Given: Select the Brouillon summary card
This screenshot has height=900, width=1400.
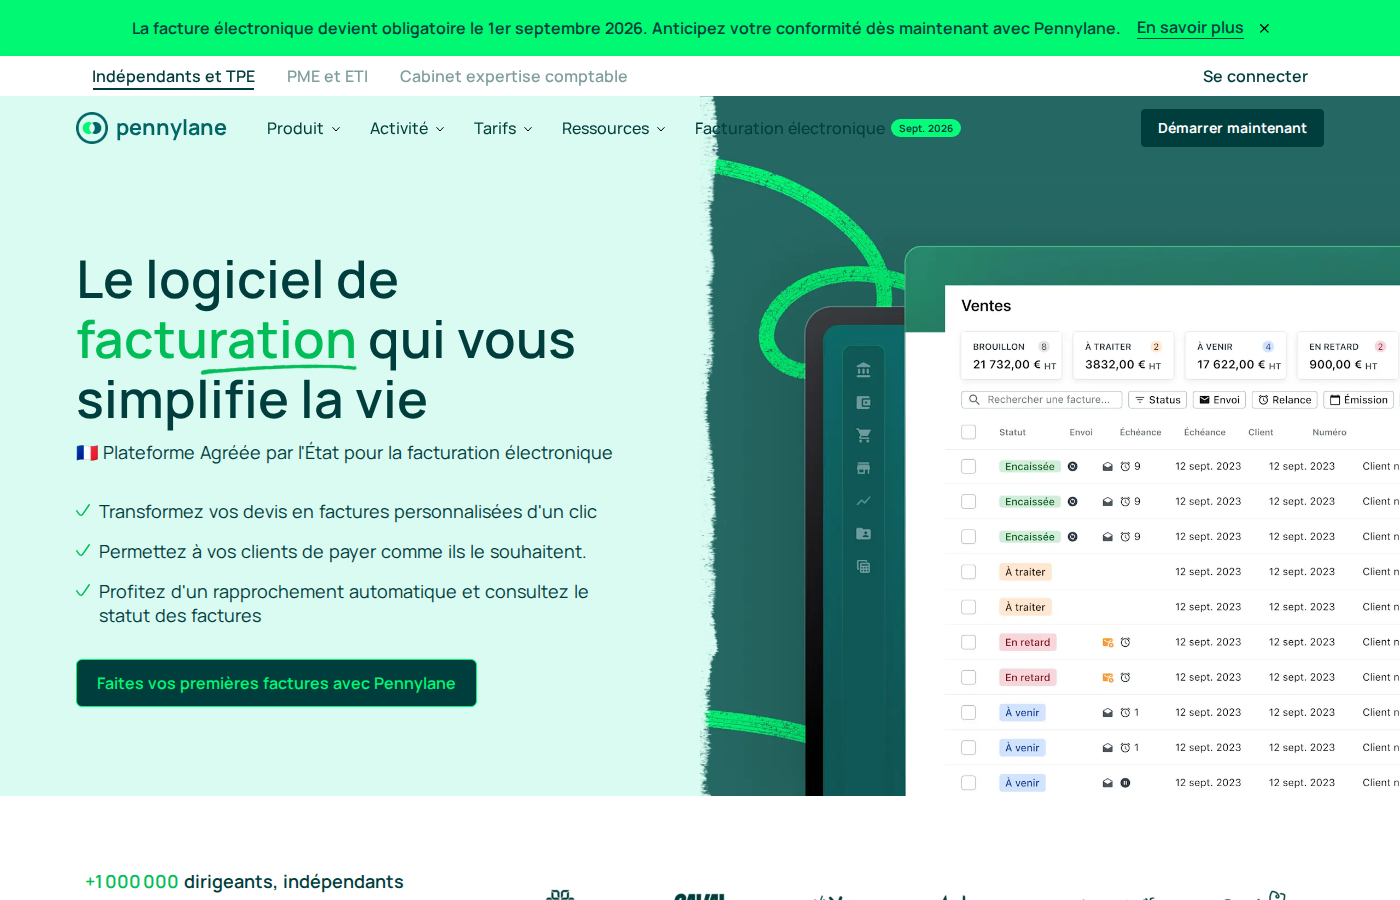Looking at the screenshot, I should [1011, 356].
